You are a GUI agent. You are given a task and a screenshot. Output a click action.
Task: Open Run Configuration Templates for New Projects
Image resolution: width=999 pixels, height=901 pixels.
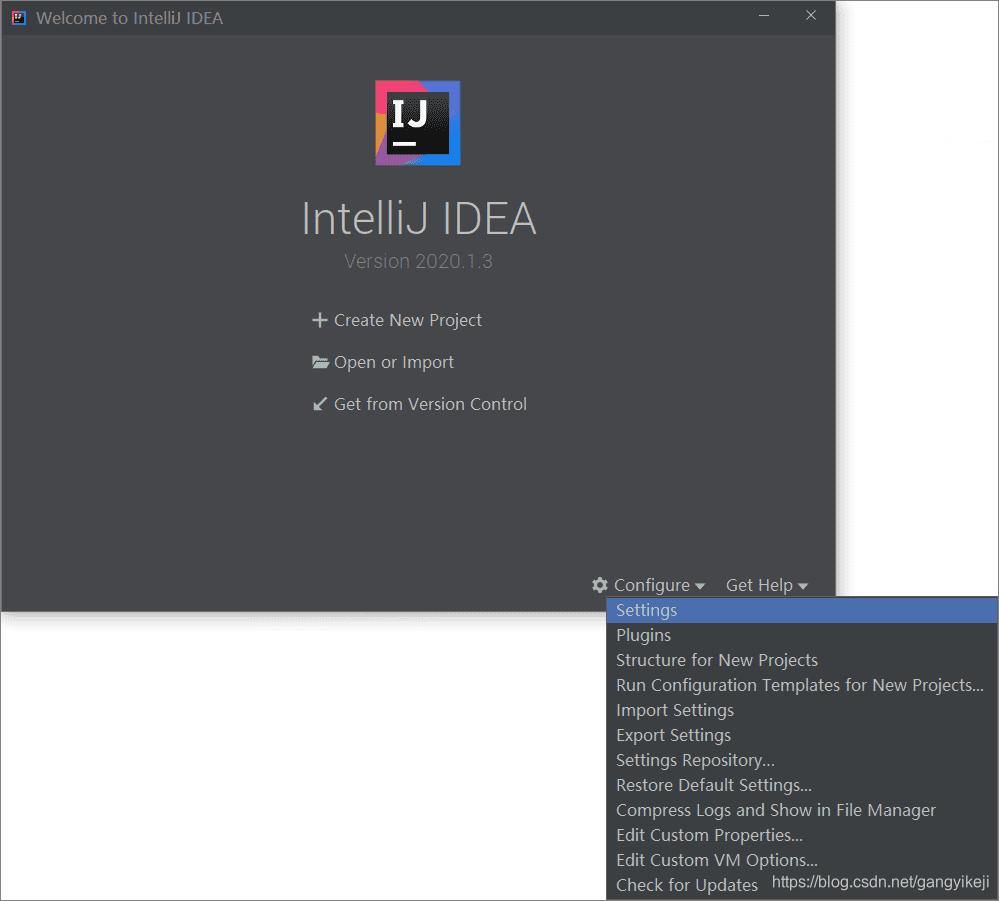tap(802, 685)
